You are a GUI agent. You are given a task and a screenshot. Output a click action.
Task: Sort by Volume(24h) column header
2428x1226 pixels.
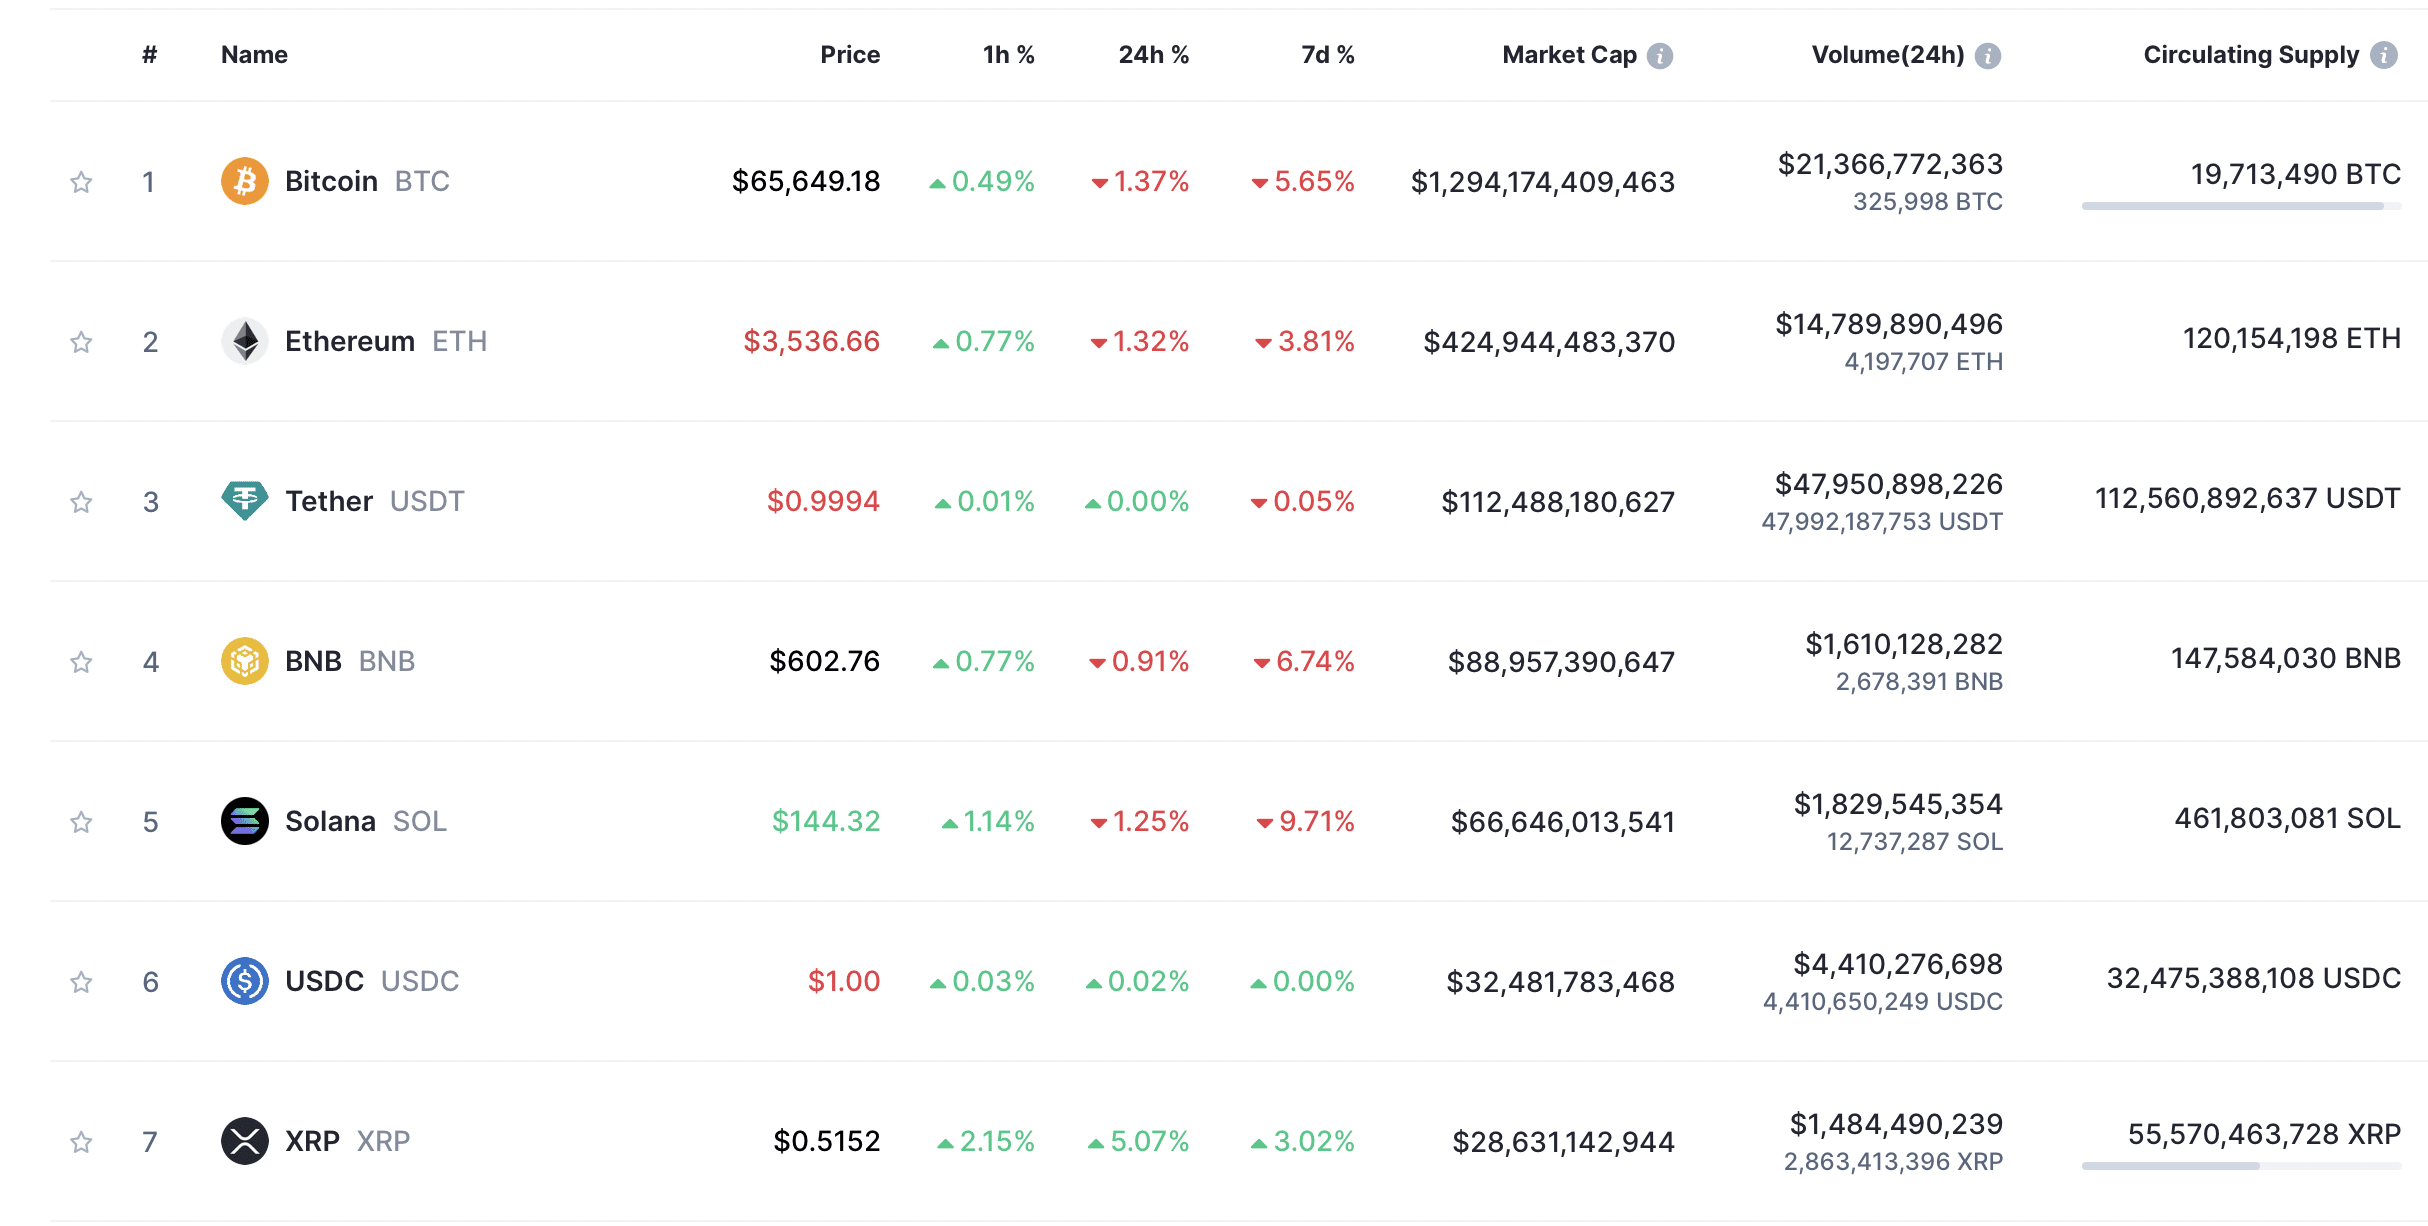point(1888,55)
